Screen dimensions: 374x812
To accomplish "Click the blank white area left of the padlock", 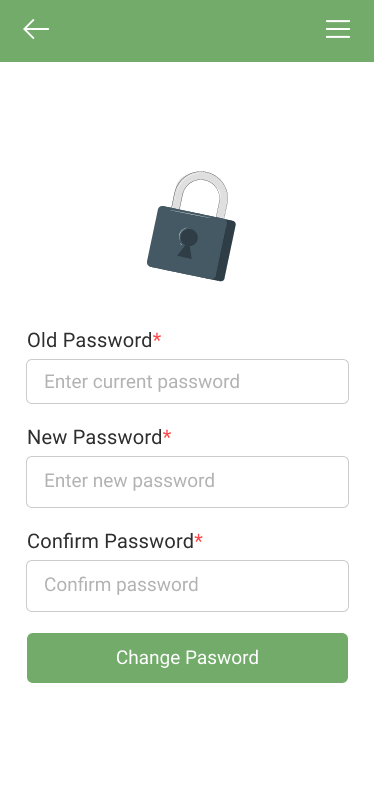I will click(73, 226).
